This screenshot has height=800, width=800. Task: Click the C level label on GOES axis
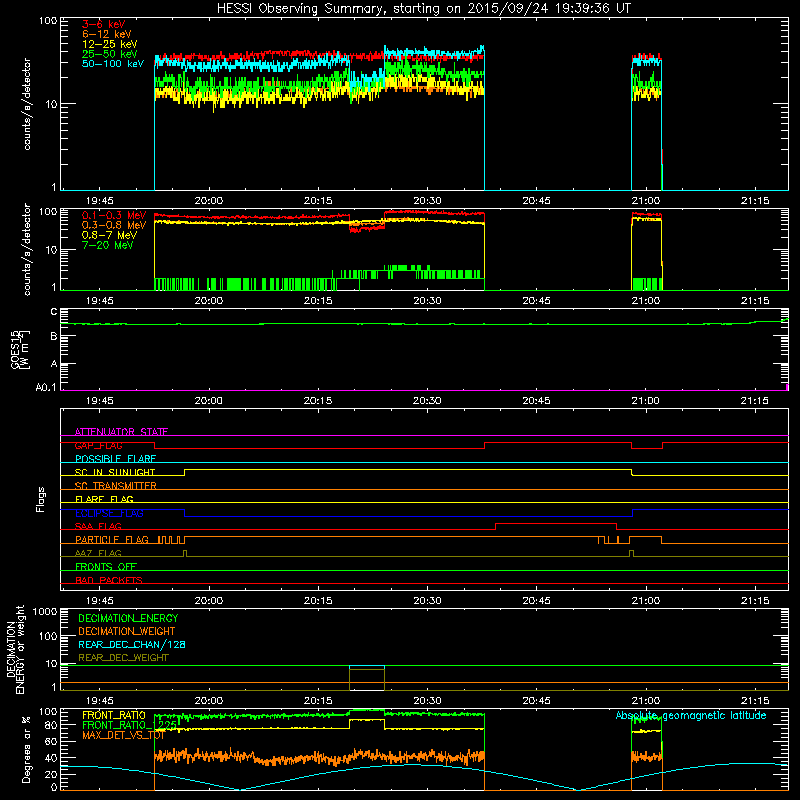[x=54, y=312]
